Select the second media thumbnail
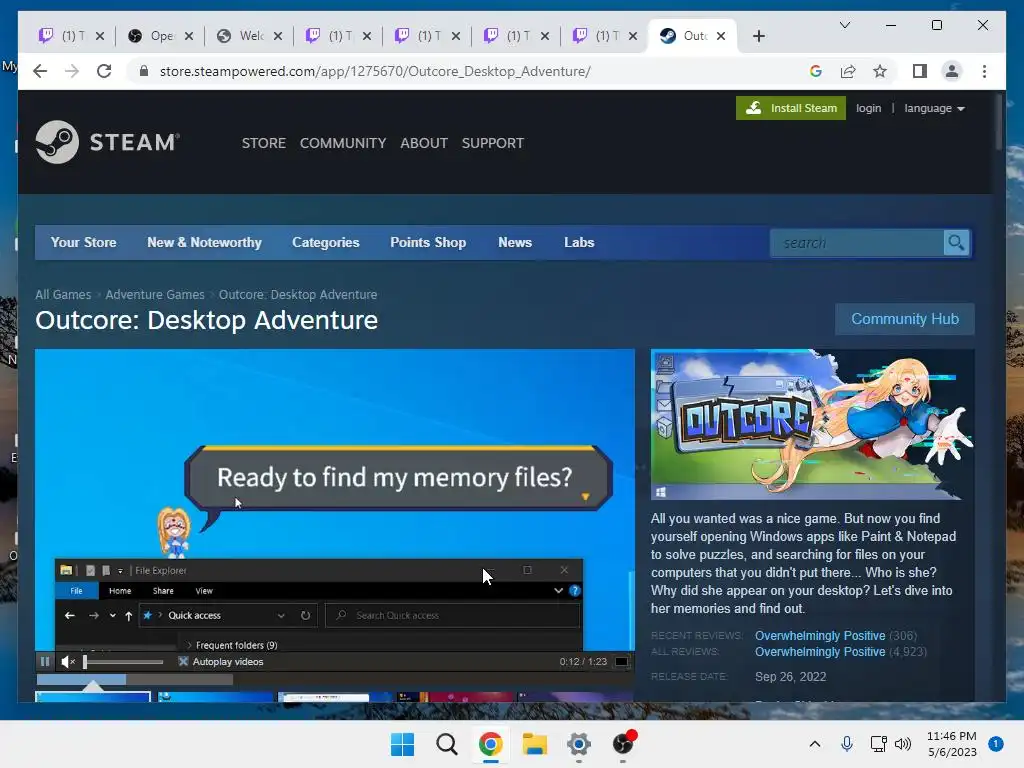Screen dimensions: 1024x768 click(216, 697)
